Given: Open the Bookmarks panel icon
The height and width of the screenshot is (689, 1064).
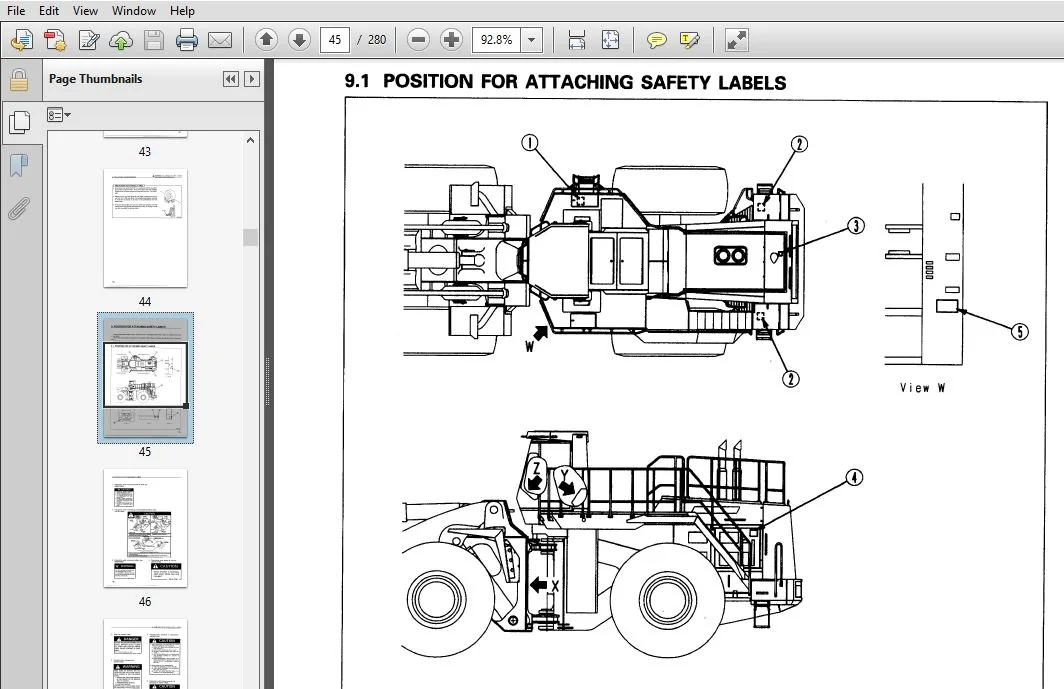Looking at the screenshot, I should coord(19,165).
